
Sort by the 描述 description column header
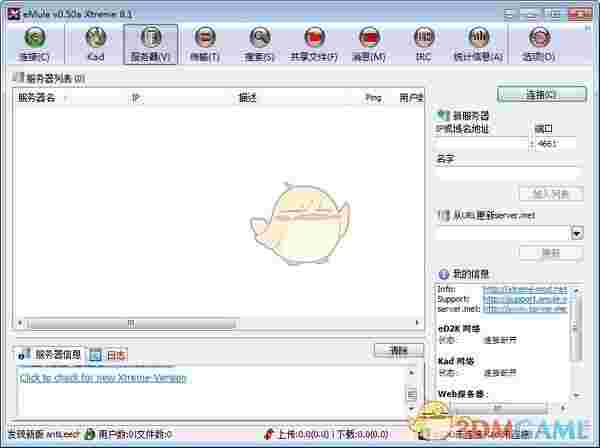[247, 98]
